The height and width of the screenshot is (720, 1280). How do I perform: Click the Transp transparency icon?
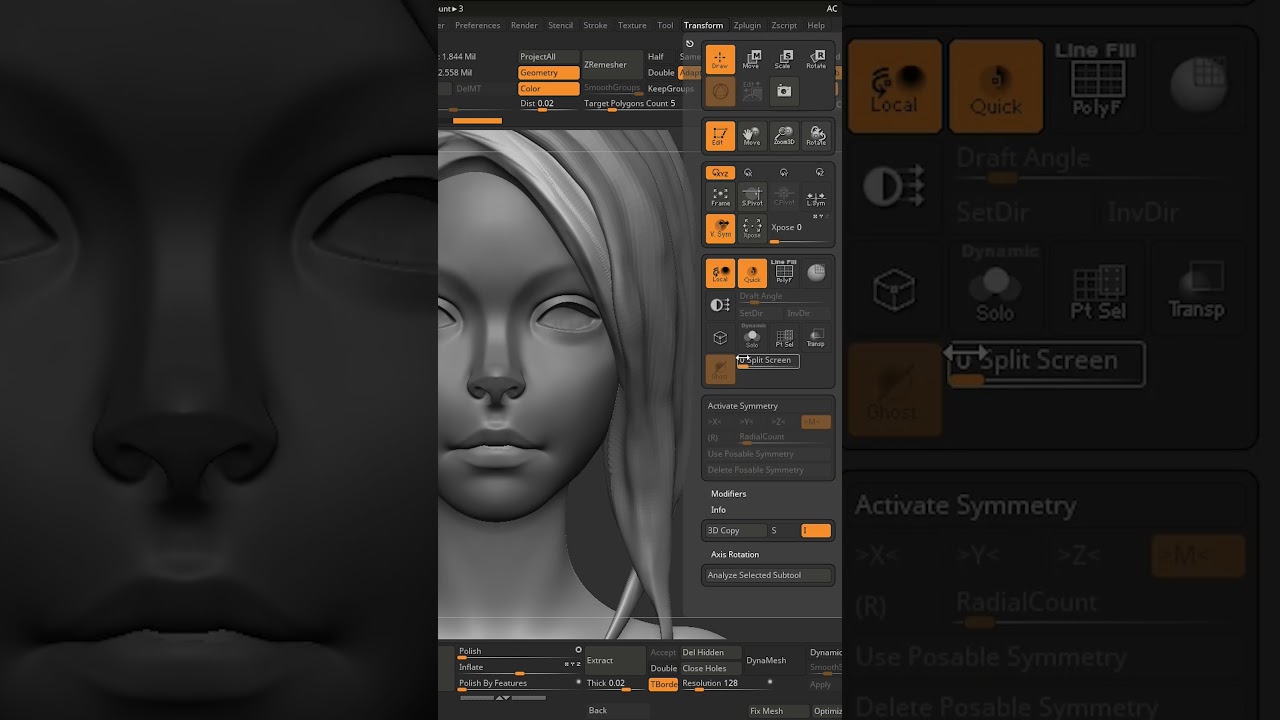click(816, 339)
